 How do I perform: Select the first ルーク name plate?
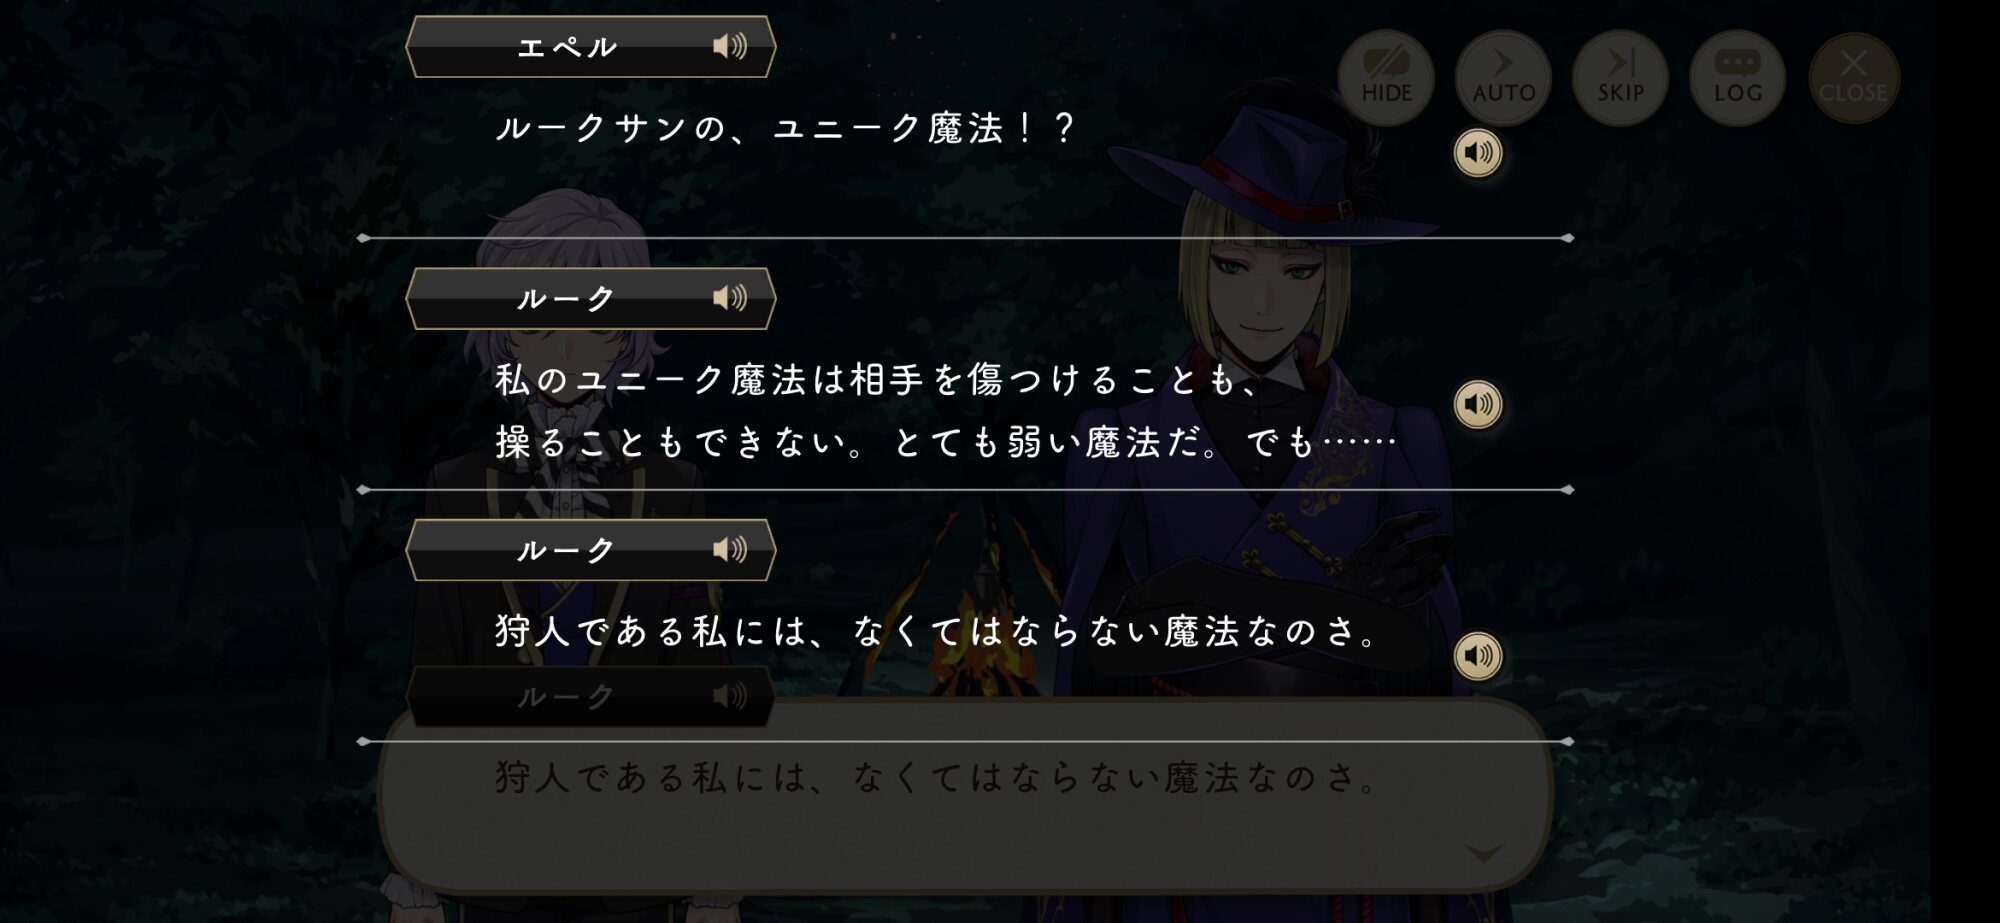click(590, 298)
